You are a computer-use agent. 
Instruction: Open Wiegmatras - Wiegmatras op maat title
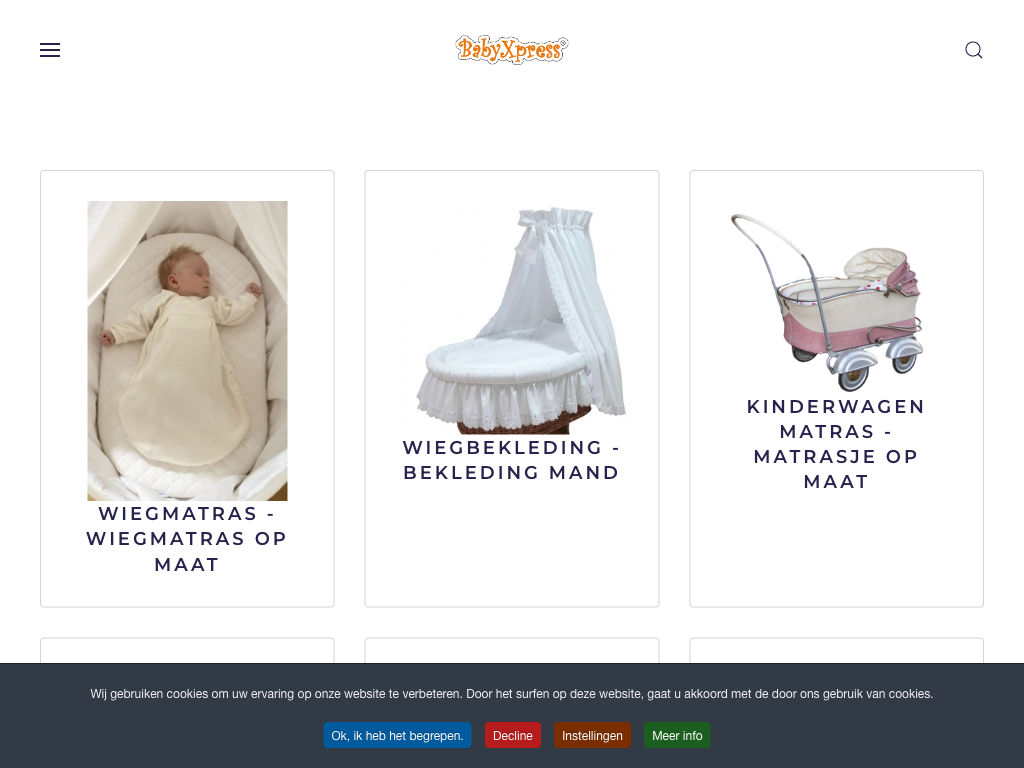coord(187,539)
